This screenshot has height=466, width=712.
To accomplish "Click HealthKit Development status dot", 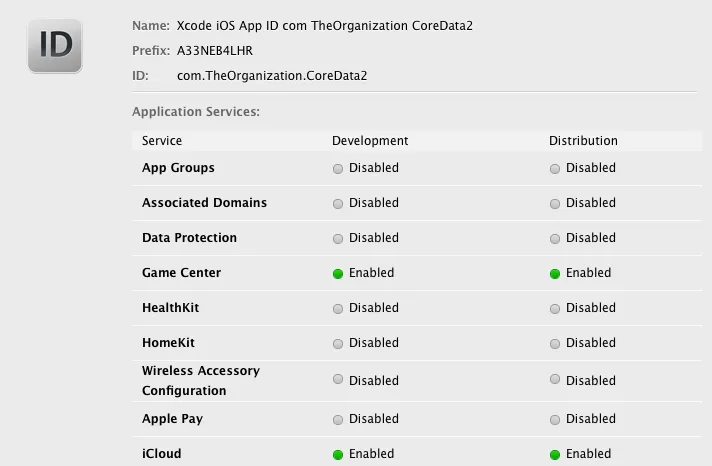I will tap(338, 309).
